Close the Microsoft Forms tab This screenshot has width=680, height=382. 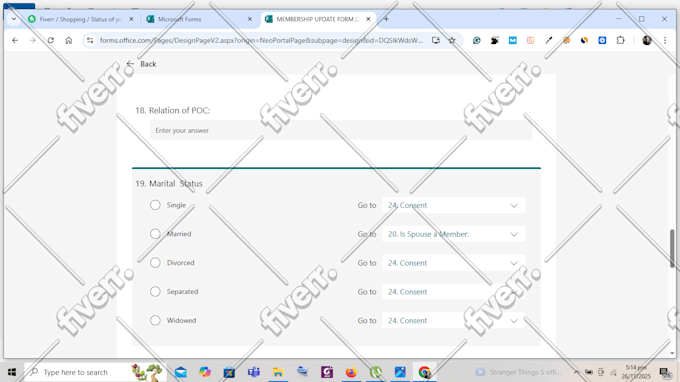(x=250, y=19)
